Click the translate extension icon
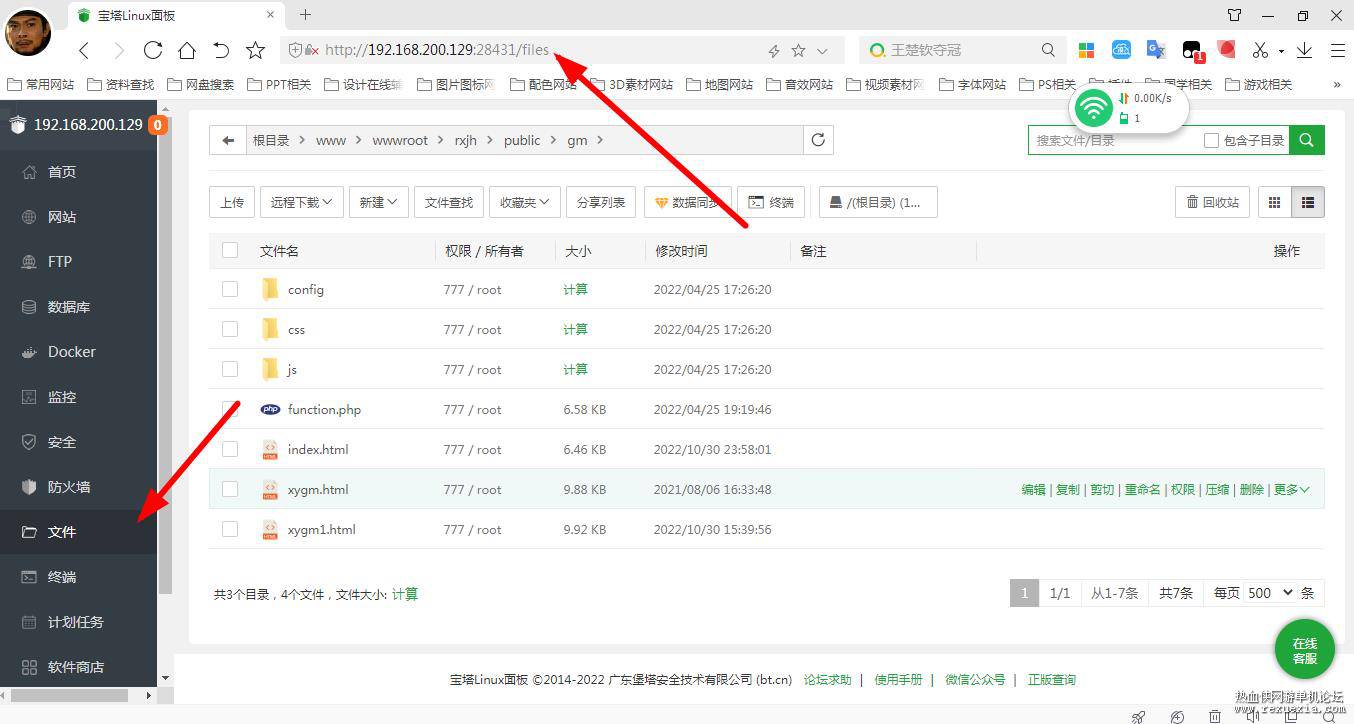This screenshot has height=724, width=1354. (1155, 50)
